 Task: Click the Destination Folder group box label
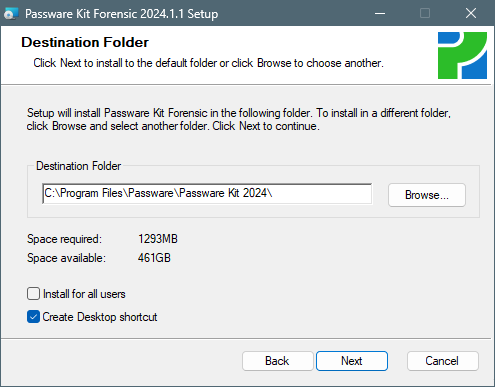[79, 166]
